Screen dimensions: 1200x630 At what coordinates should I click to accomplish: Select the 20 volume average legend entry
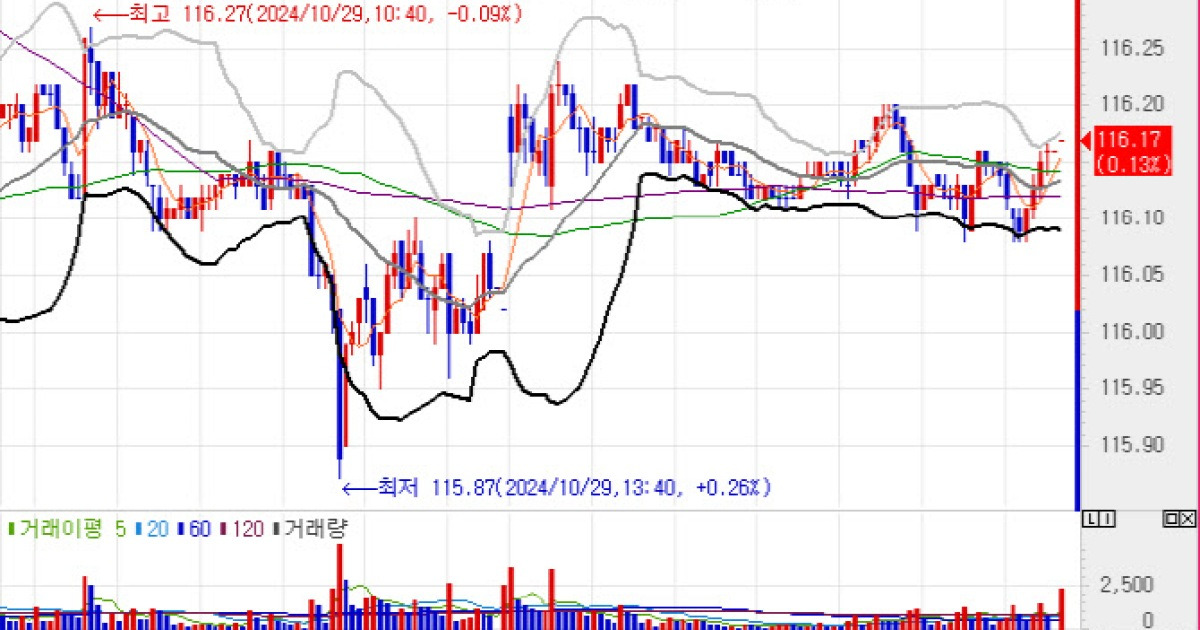[150, 528]
